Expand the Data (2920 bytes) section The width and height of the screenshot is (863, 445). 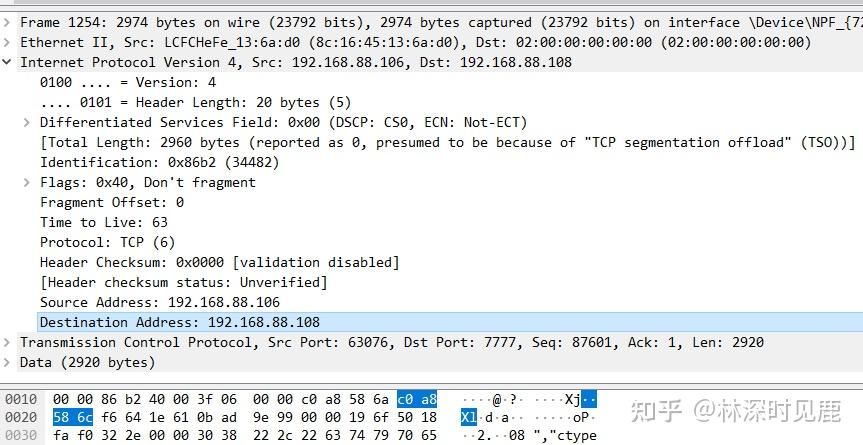(9, 362)
